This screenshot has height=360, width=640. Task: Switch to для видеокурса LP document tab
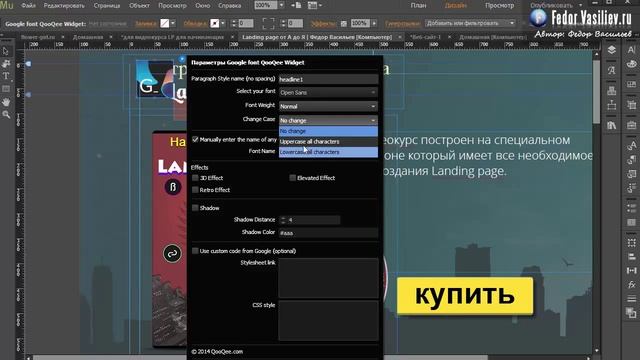coord(173,37)
